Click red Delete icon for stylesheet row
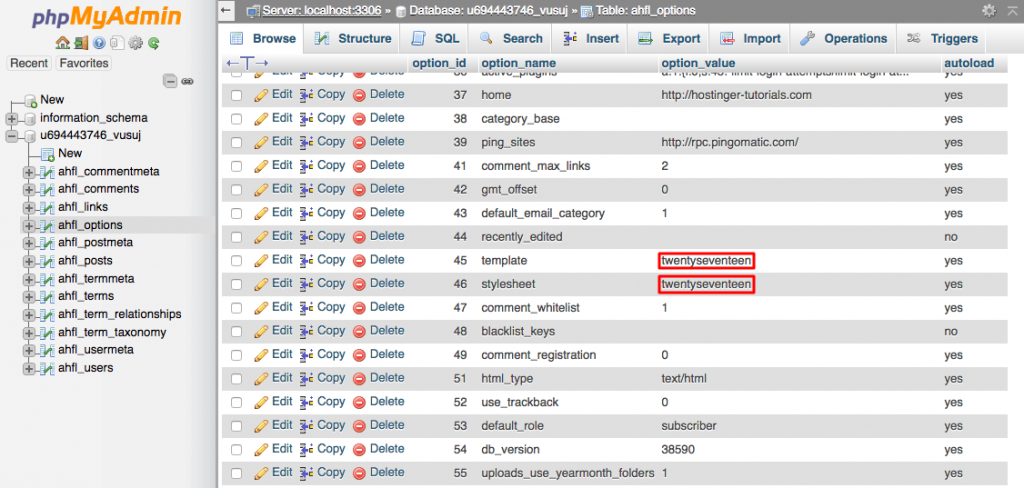Image resolution: width=1024 pixels, height=488 pixels. click(x=359, y=284)
